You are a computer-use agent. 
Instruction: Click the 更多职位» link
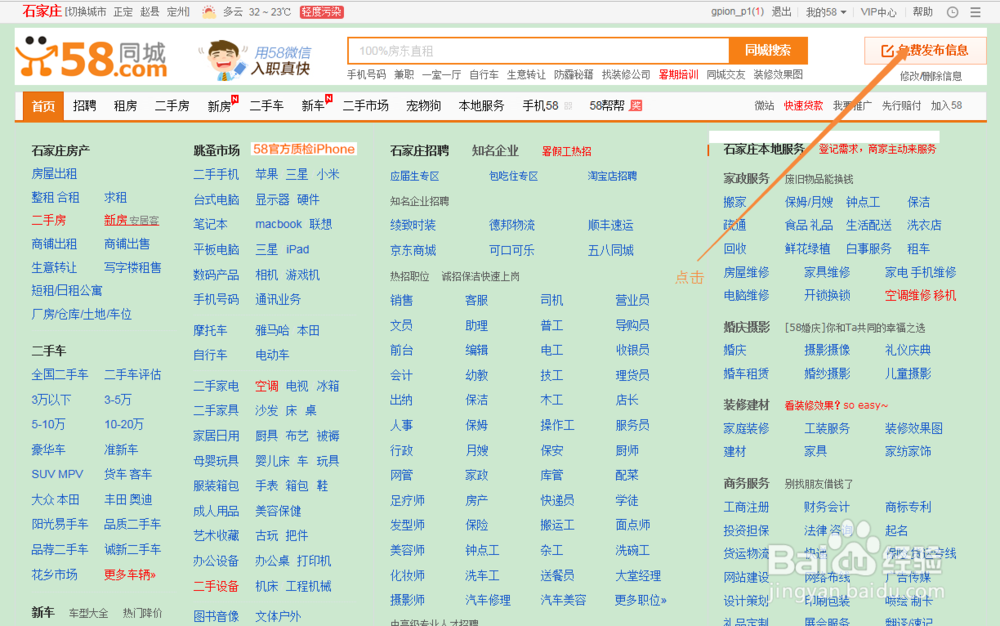click(641, 600)
